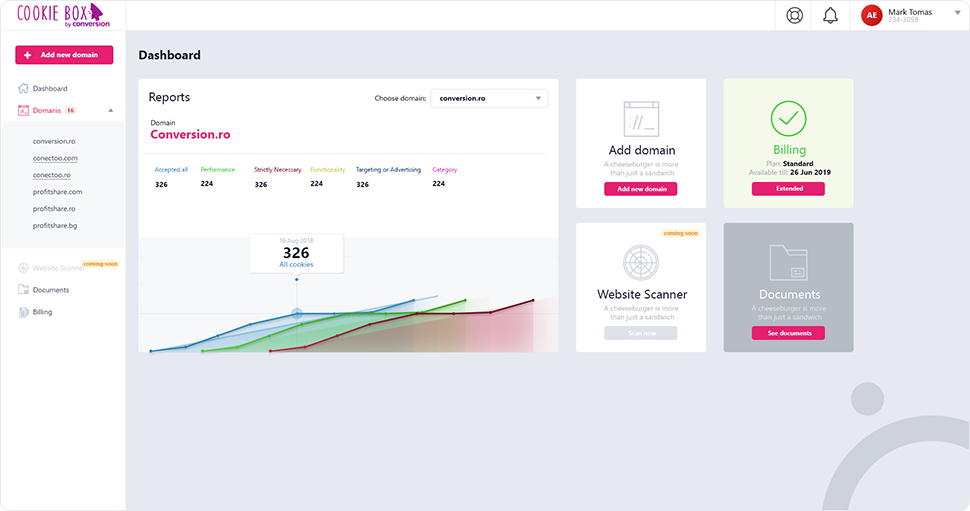970x511 pixels.
Task: Click the last point of the red chart line
Action: coord(533,301)
